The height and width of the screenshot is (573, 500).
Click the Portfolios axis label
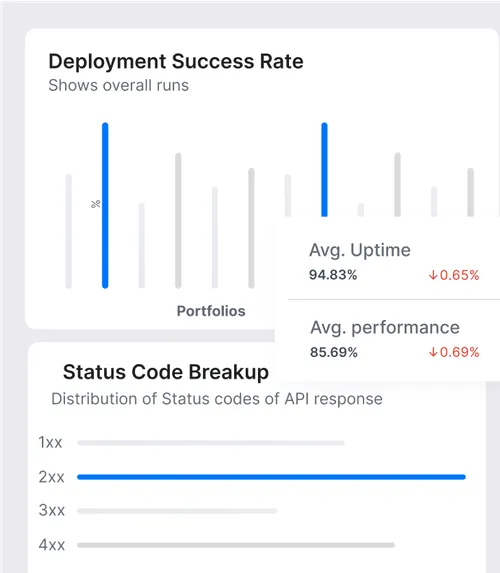click(211, 311)
